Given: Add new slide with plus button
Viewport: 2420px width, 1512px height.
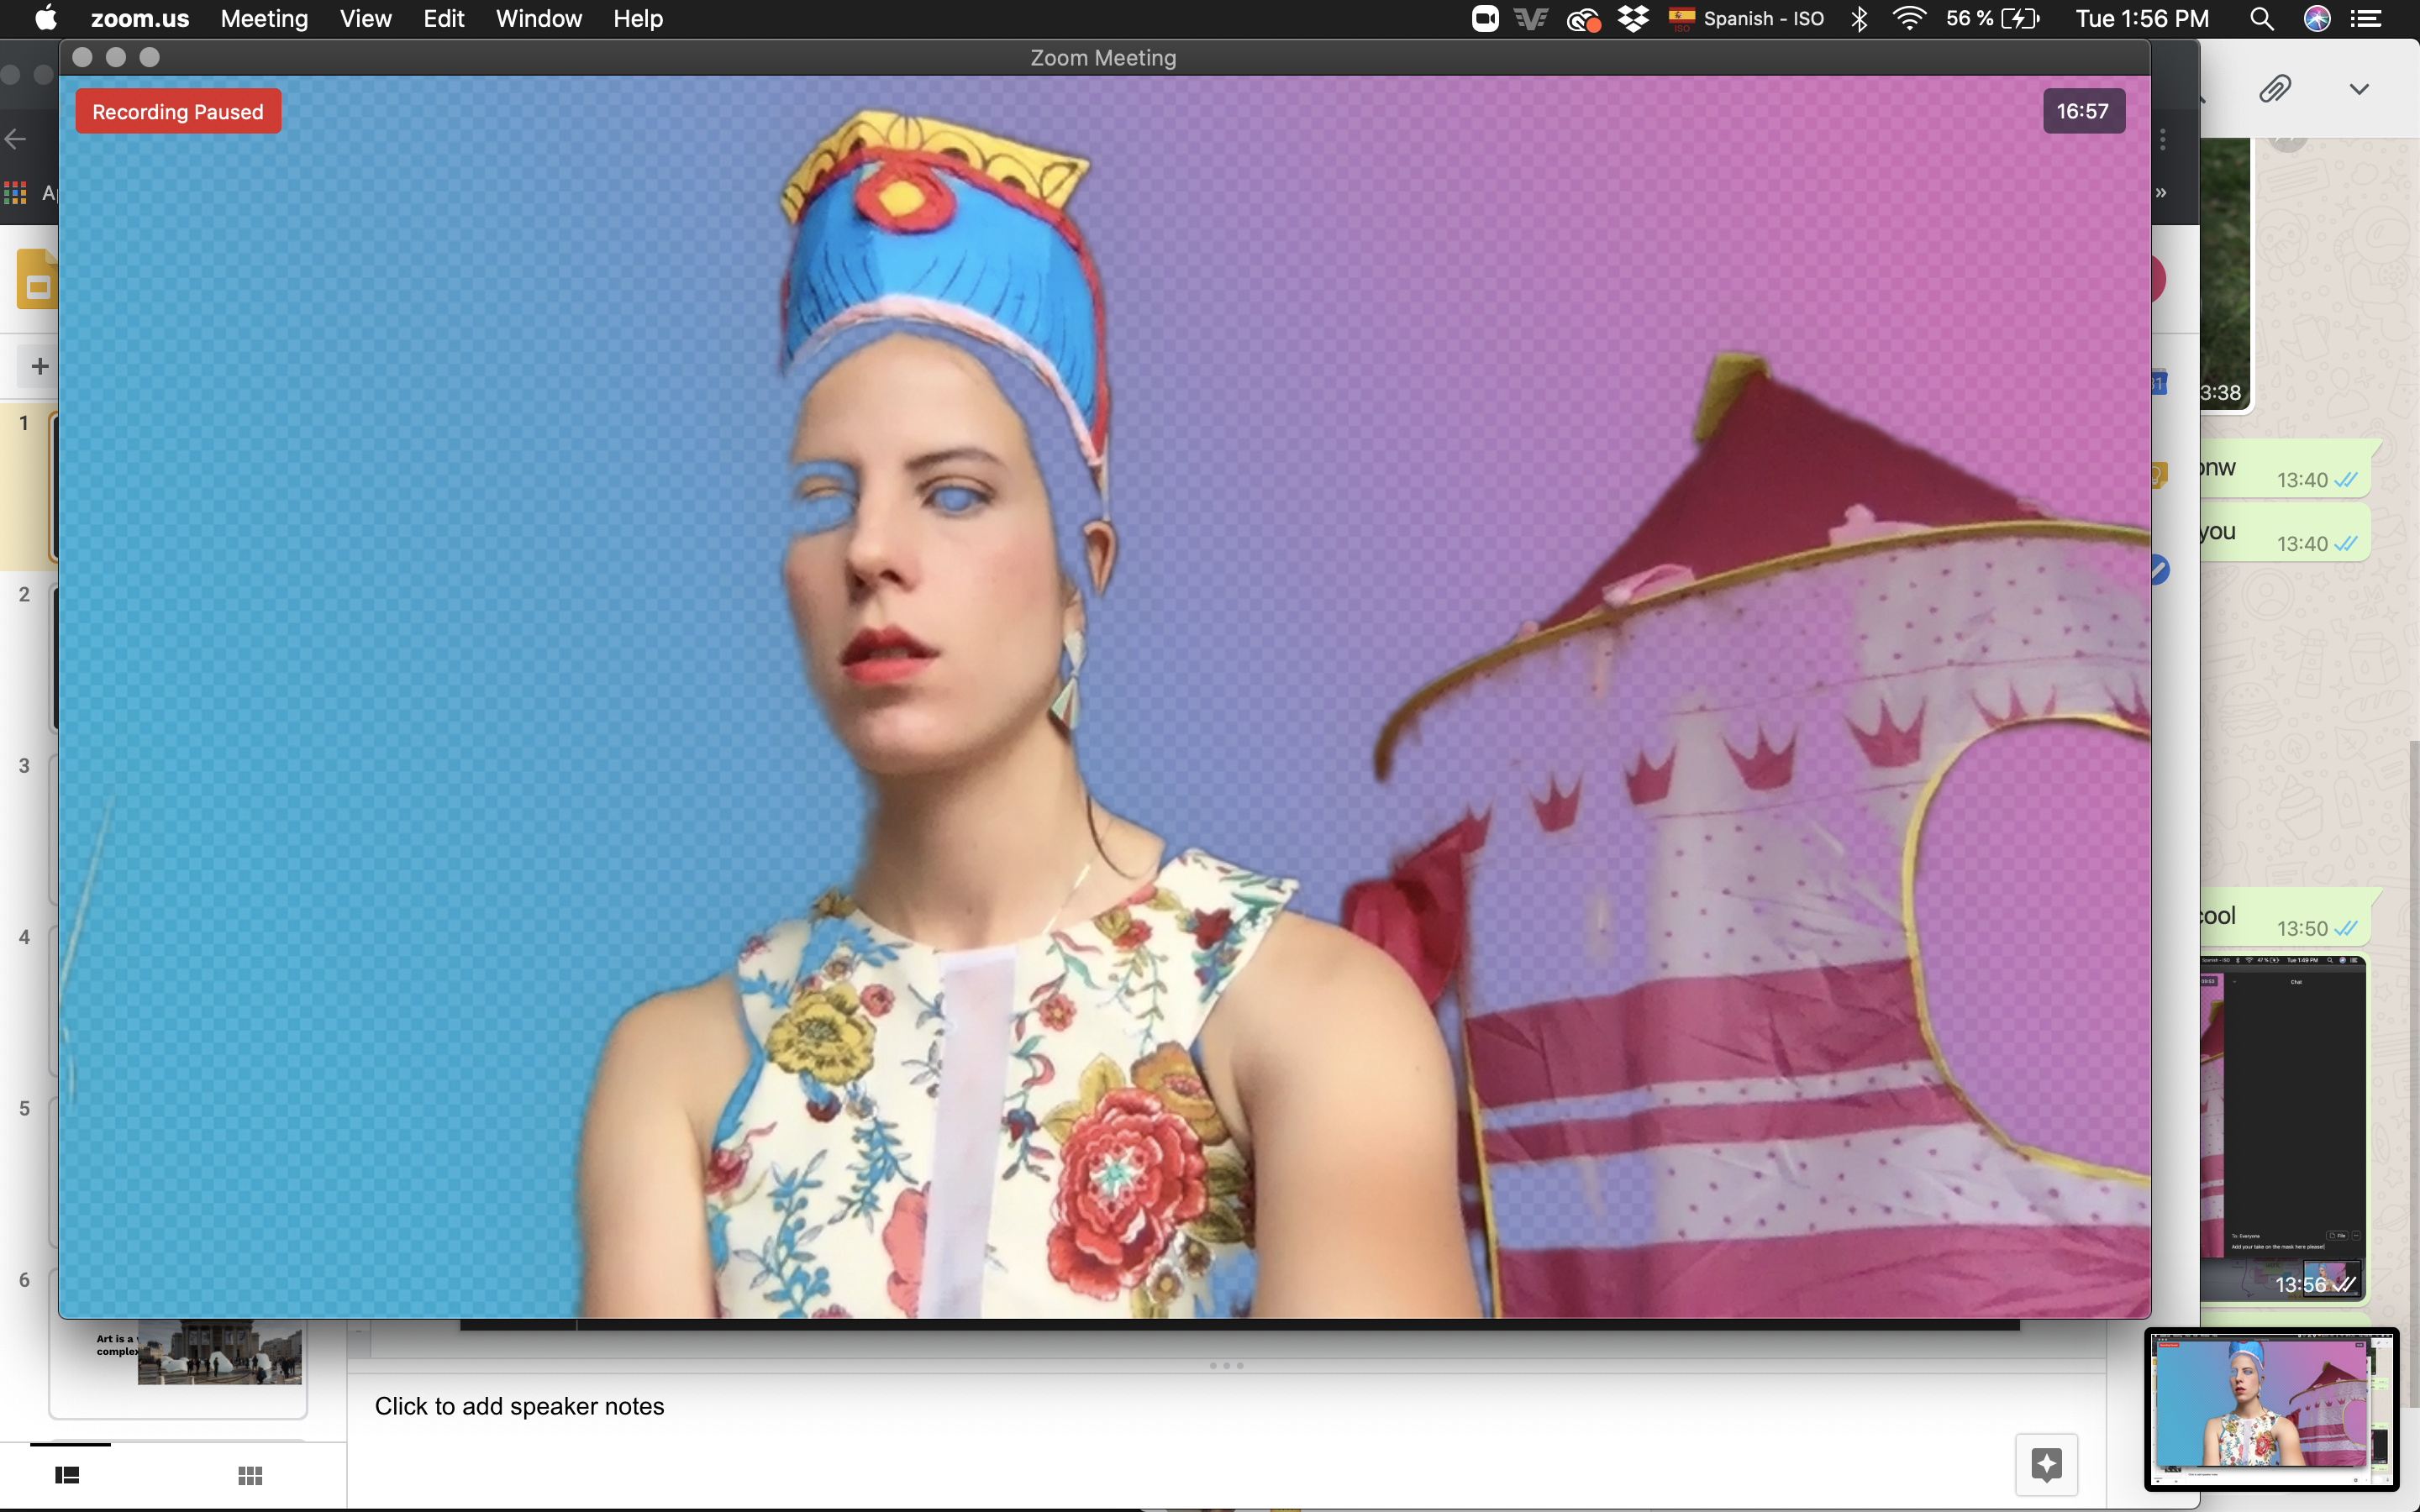Looking at the screenshot, I should tap(40, 366).
